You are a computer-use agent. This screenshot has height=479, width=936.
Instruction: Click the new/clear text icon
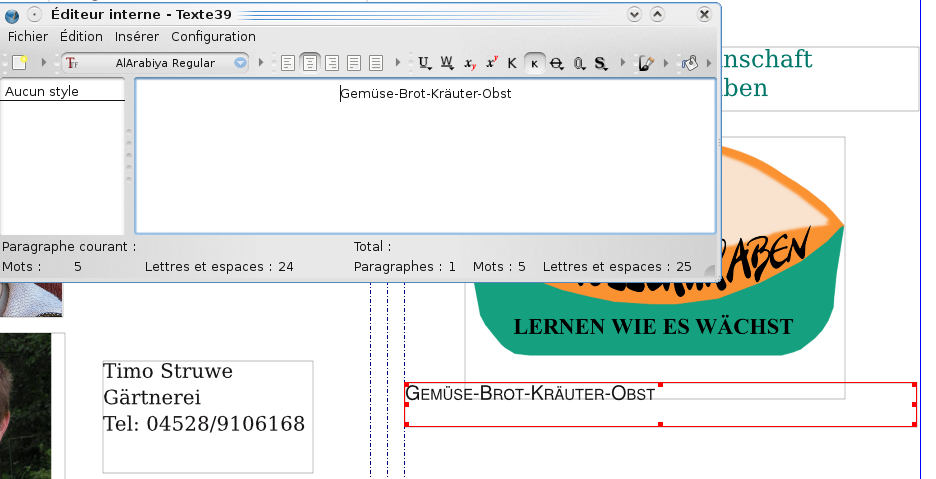[19, 63]
